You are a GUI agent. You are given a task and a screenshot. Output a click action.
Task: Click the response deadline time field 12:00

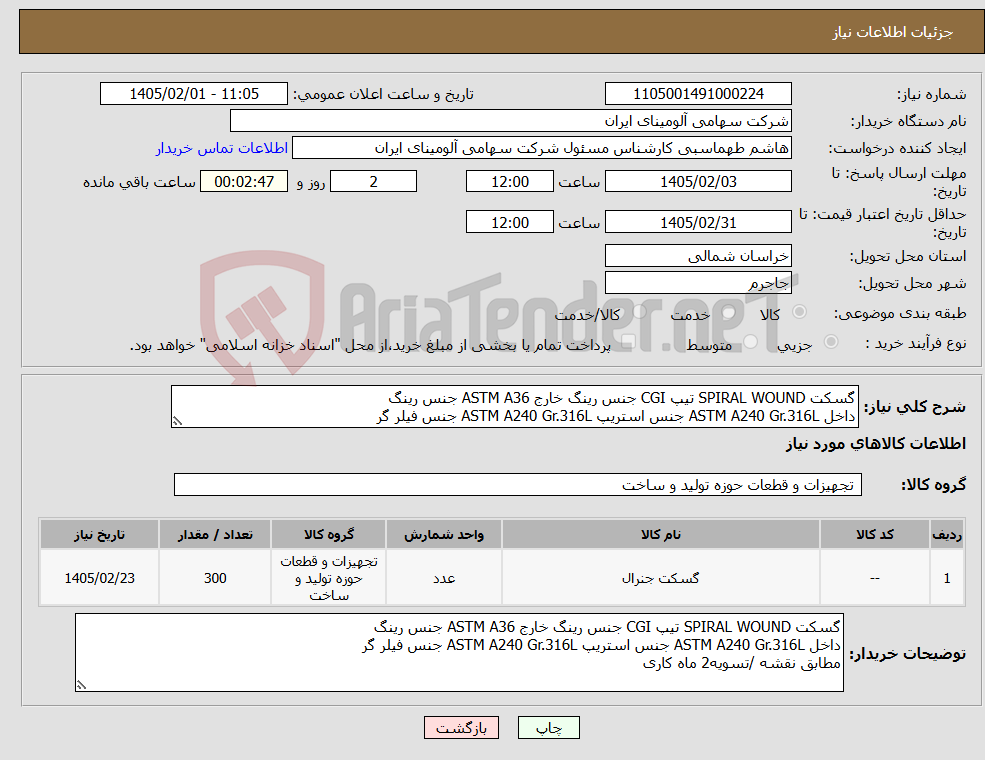(x=509, y=182)
